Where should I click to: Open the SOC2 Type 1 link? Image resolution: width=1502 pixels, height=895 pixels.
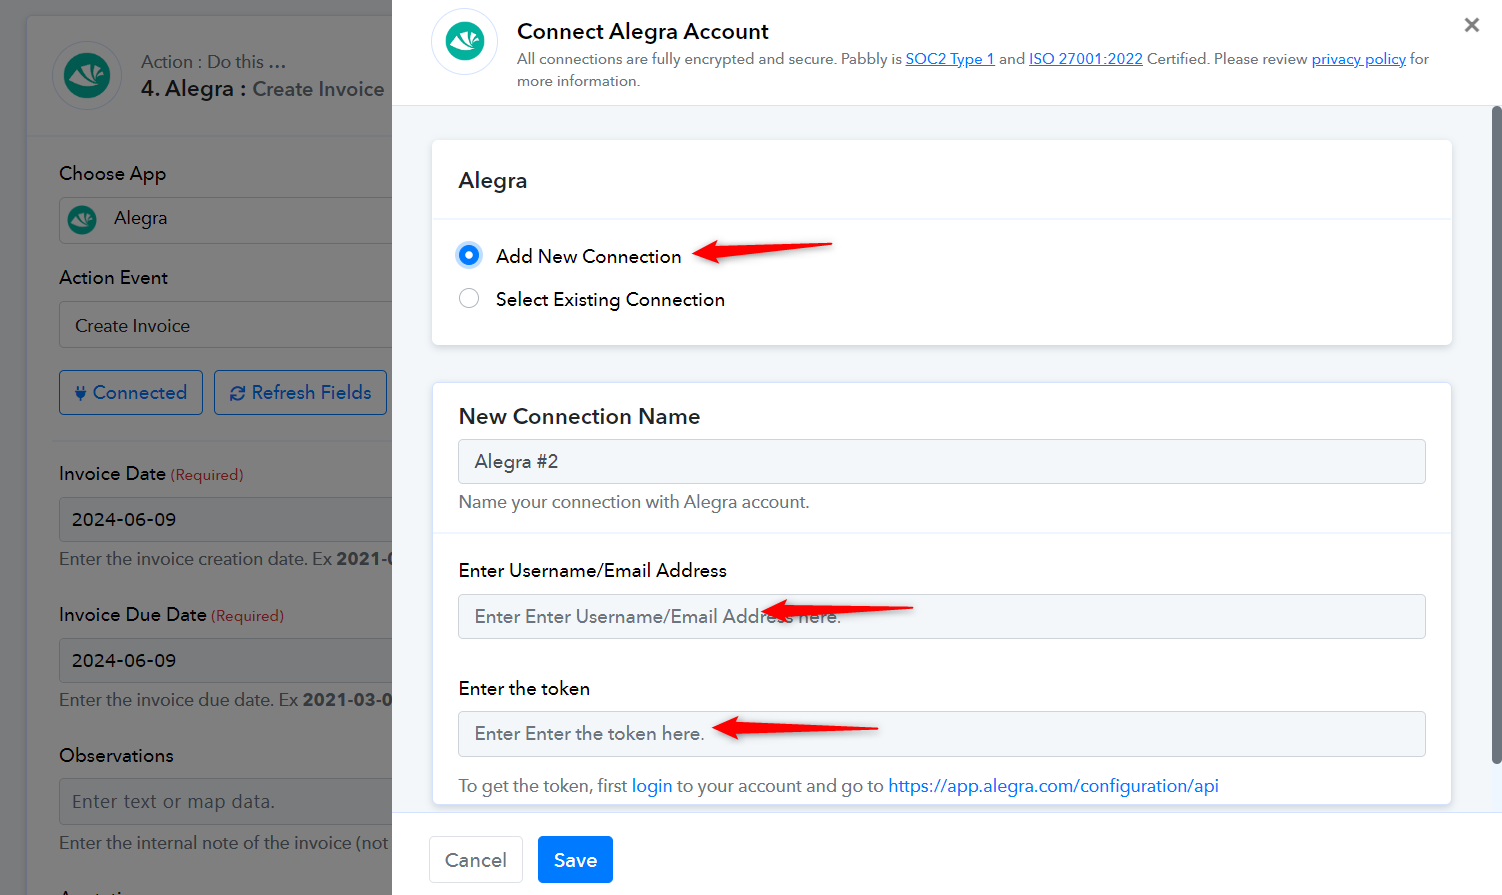point(950,59)
